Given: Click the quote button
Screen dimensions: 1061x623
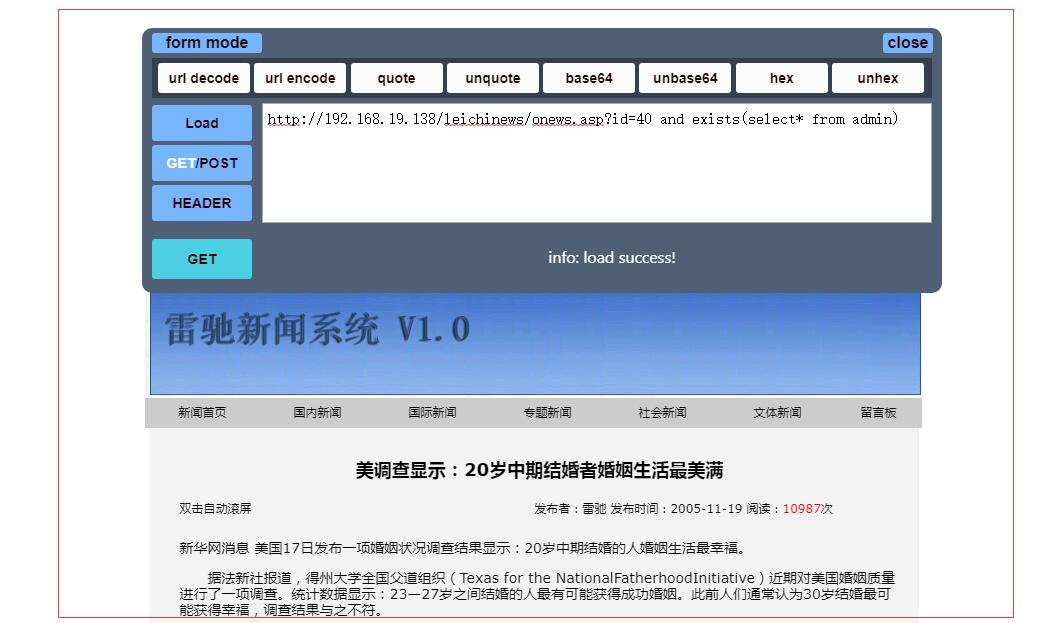Looking at the screenshot, I should click(x=397, y=78).
